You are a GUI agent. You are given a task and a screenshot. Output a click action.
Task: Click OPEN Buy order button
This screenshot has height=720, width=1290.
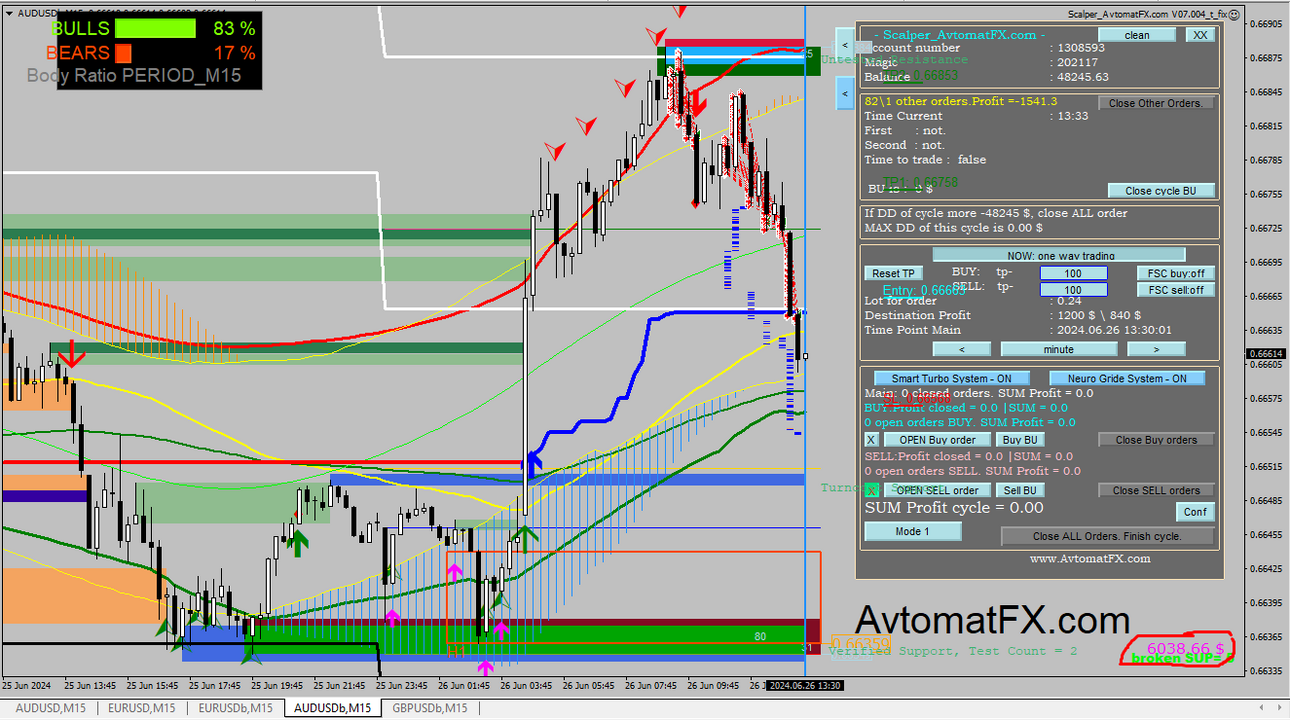pyautogui.click(x=937, y=440)
